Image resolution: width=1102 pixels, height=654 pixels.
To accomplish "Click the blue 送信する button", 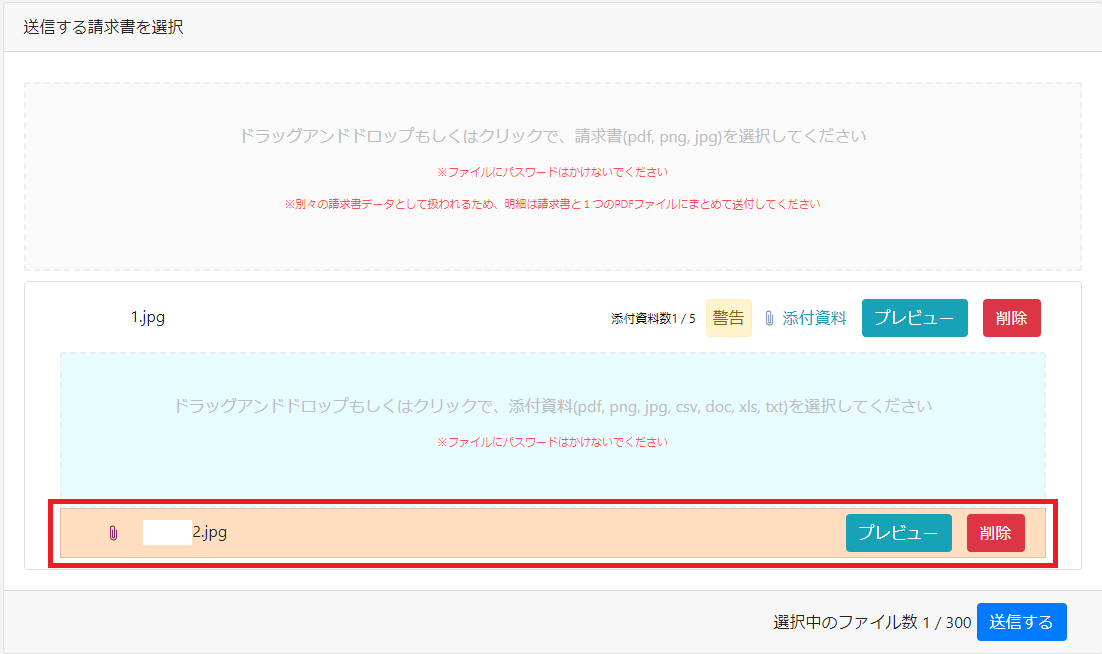I will [1021, 622].
